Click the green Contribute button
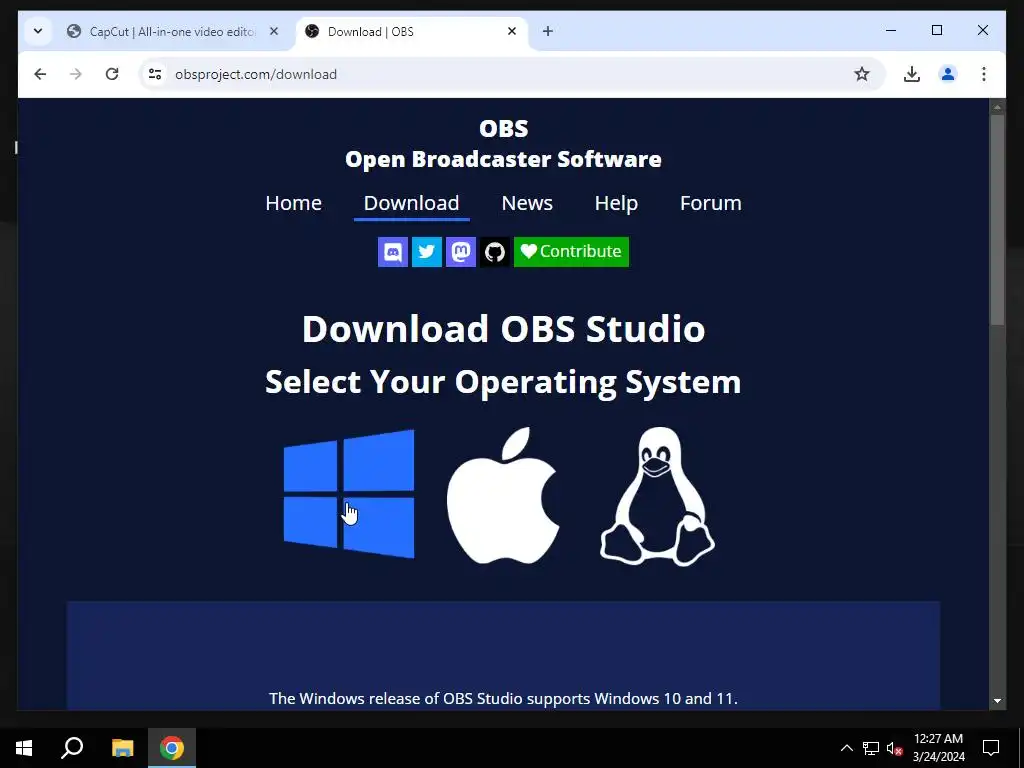The image size is (1024, 768). (x=571, y=251)
